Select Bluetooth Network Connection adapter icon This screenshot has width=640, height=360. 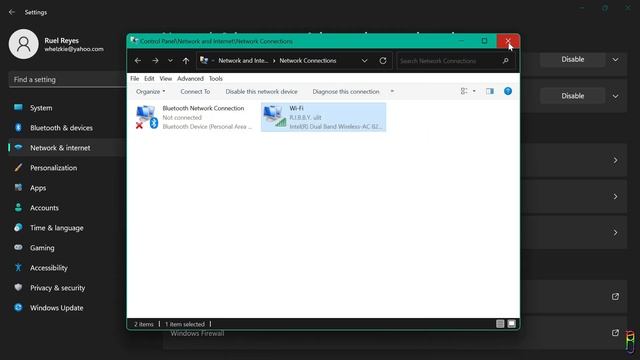pos(147,117)
